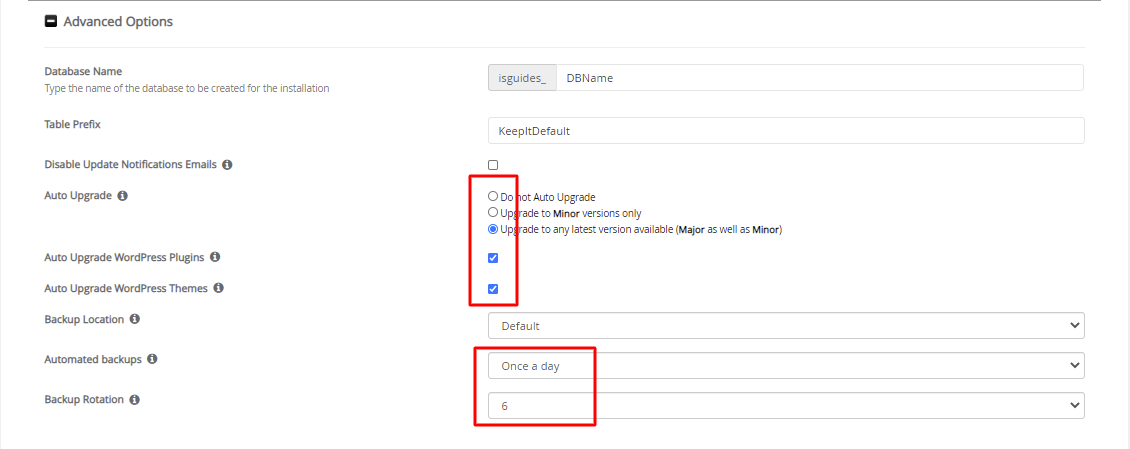The image size is (1130, 449).
Task: Collapse the Advanced Options section
Action: point(50,22)
